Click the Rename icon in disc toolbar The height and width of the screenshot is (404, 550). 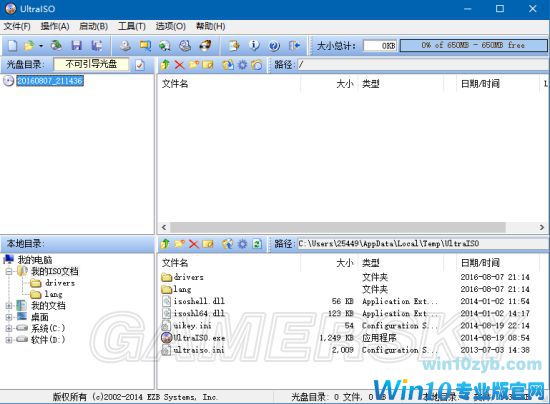[x=208, y=65]
